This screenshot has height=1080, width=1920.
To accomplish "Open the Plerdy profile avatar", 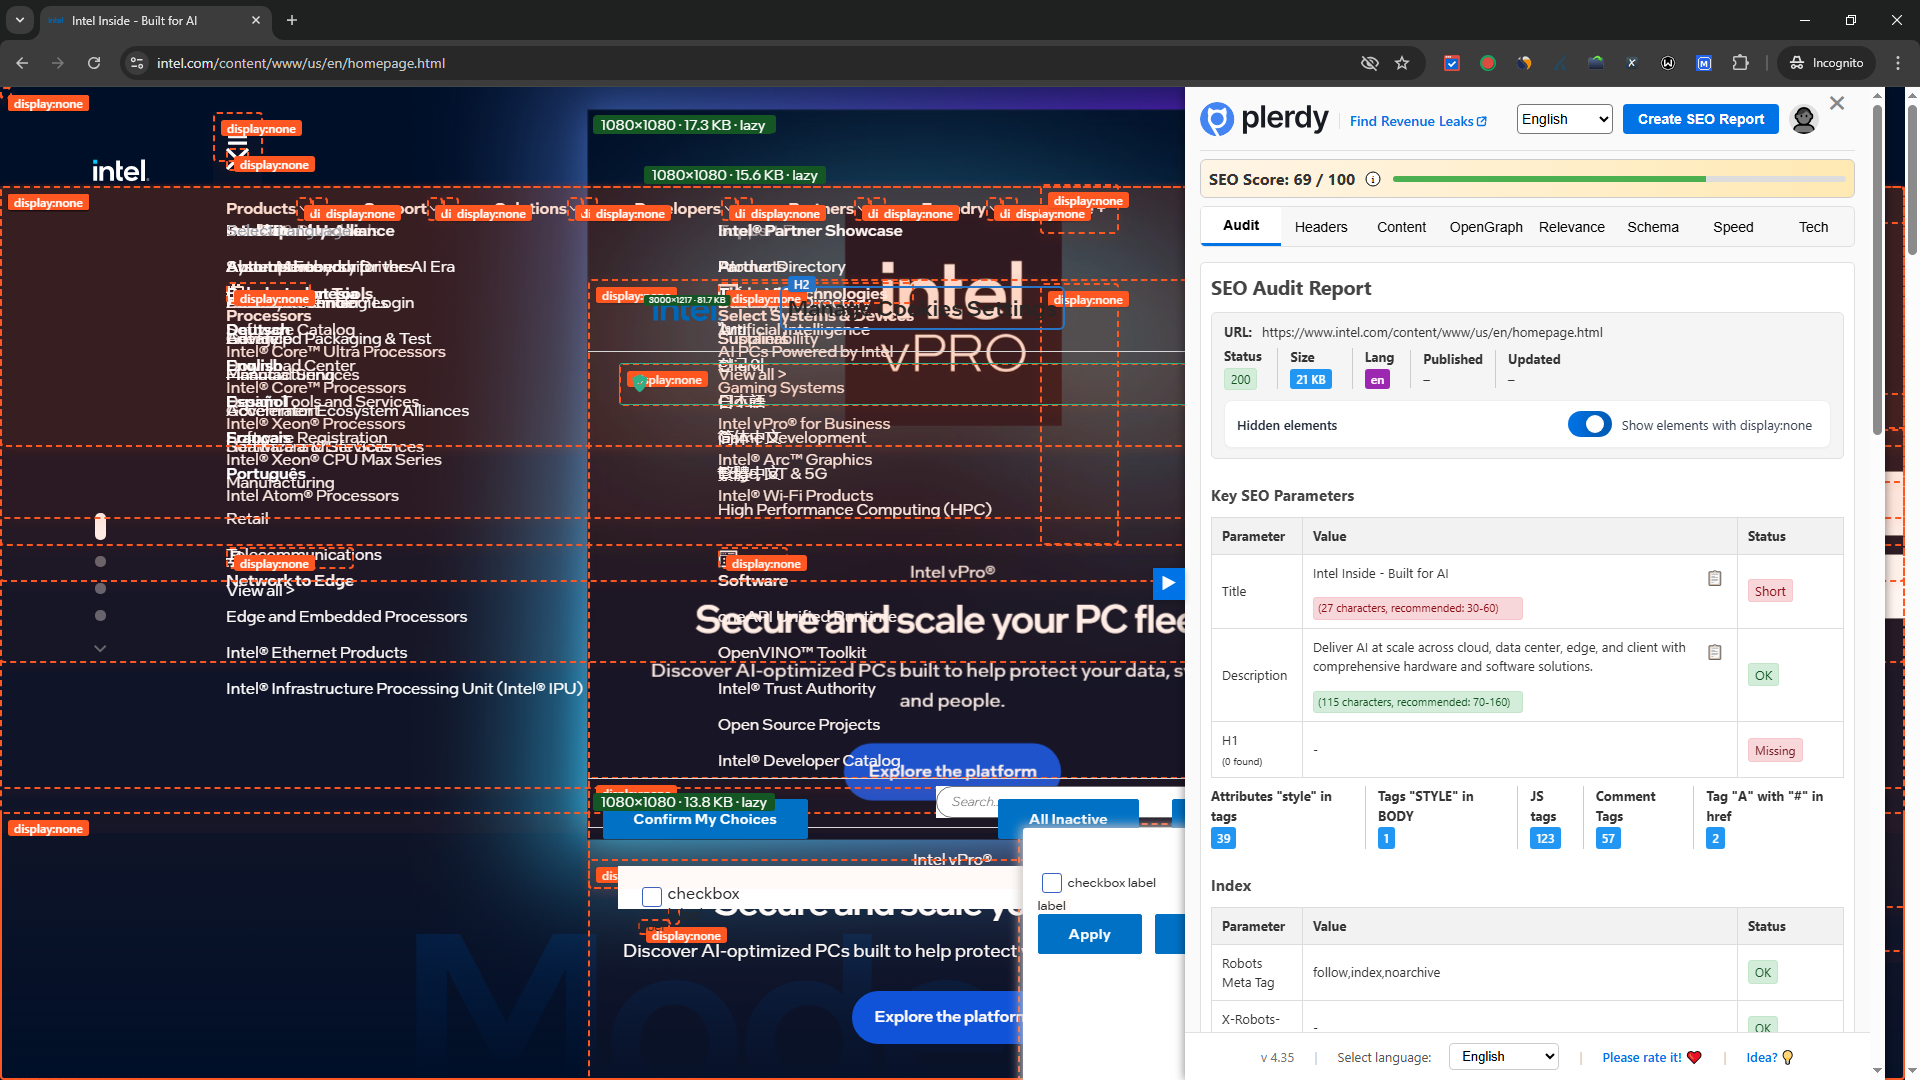I will point(1803,120).
